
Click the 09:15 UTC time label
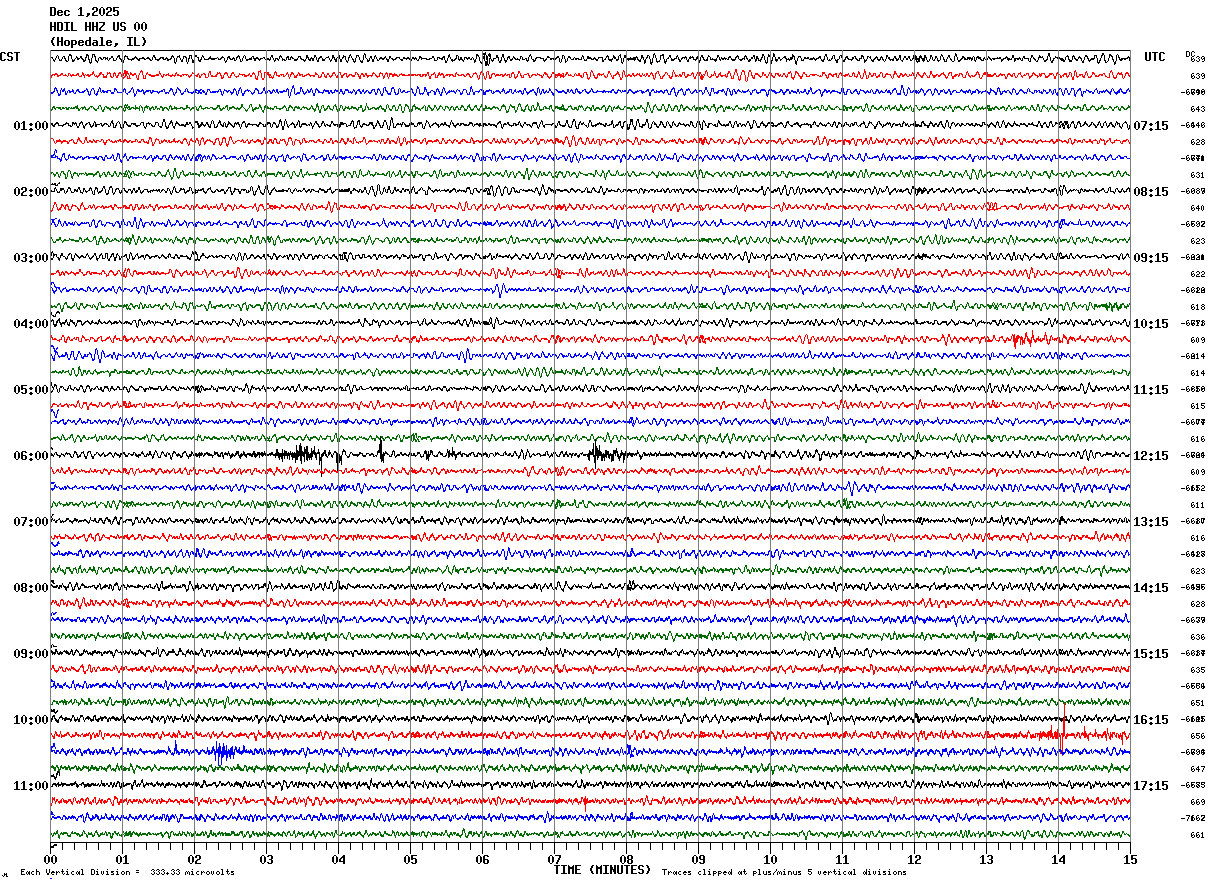click(1151, 258)
